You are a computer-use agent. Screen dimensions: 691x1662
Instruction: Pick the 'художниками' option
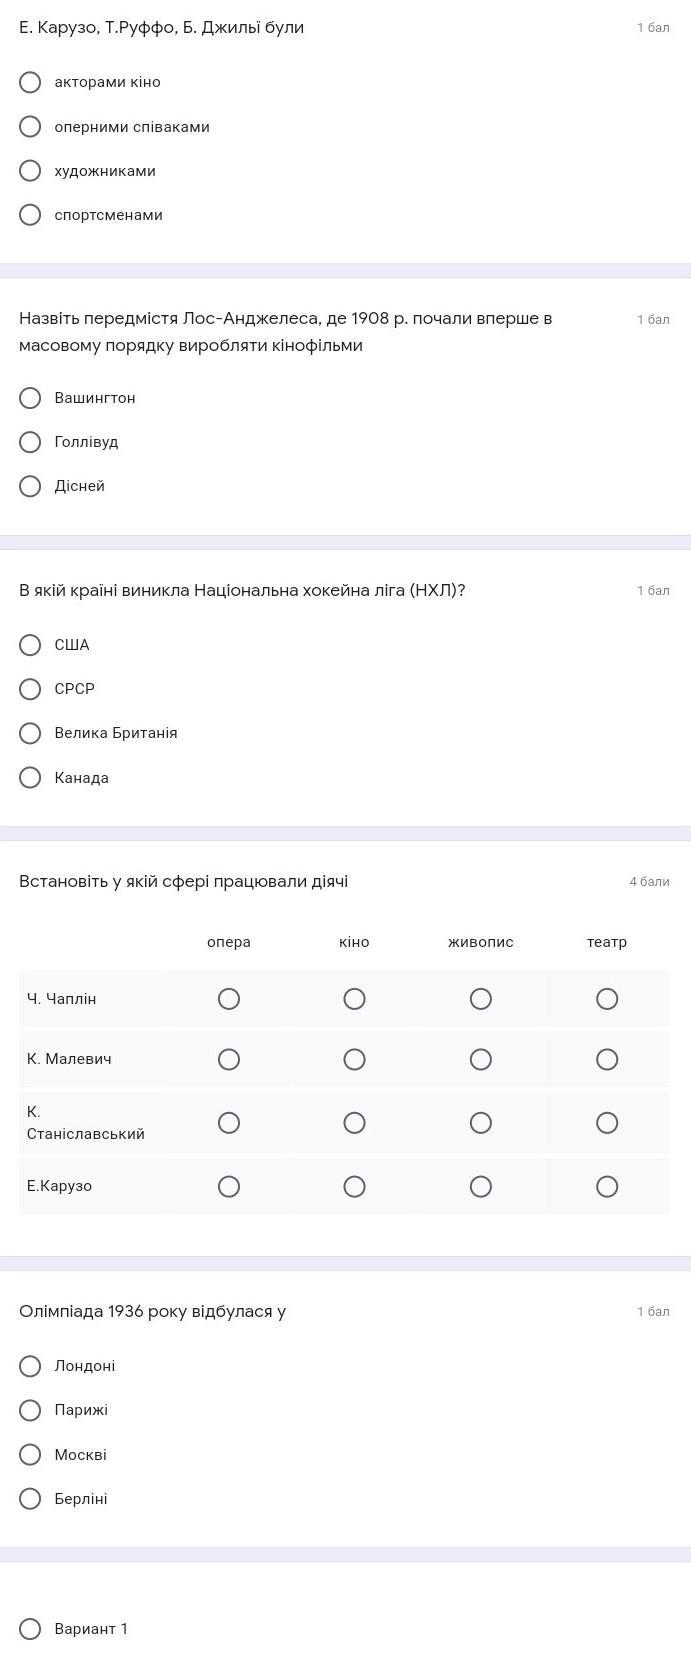pos(30,171)
